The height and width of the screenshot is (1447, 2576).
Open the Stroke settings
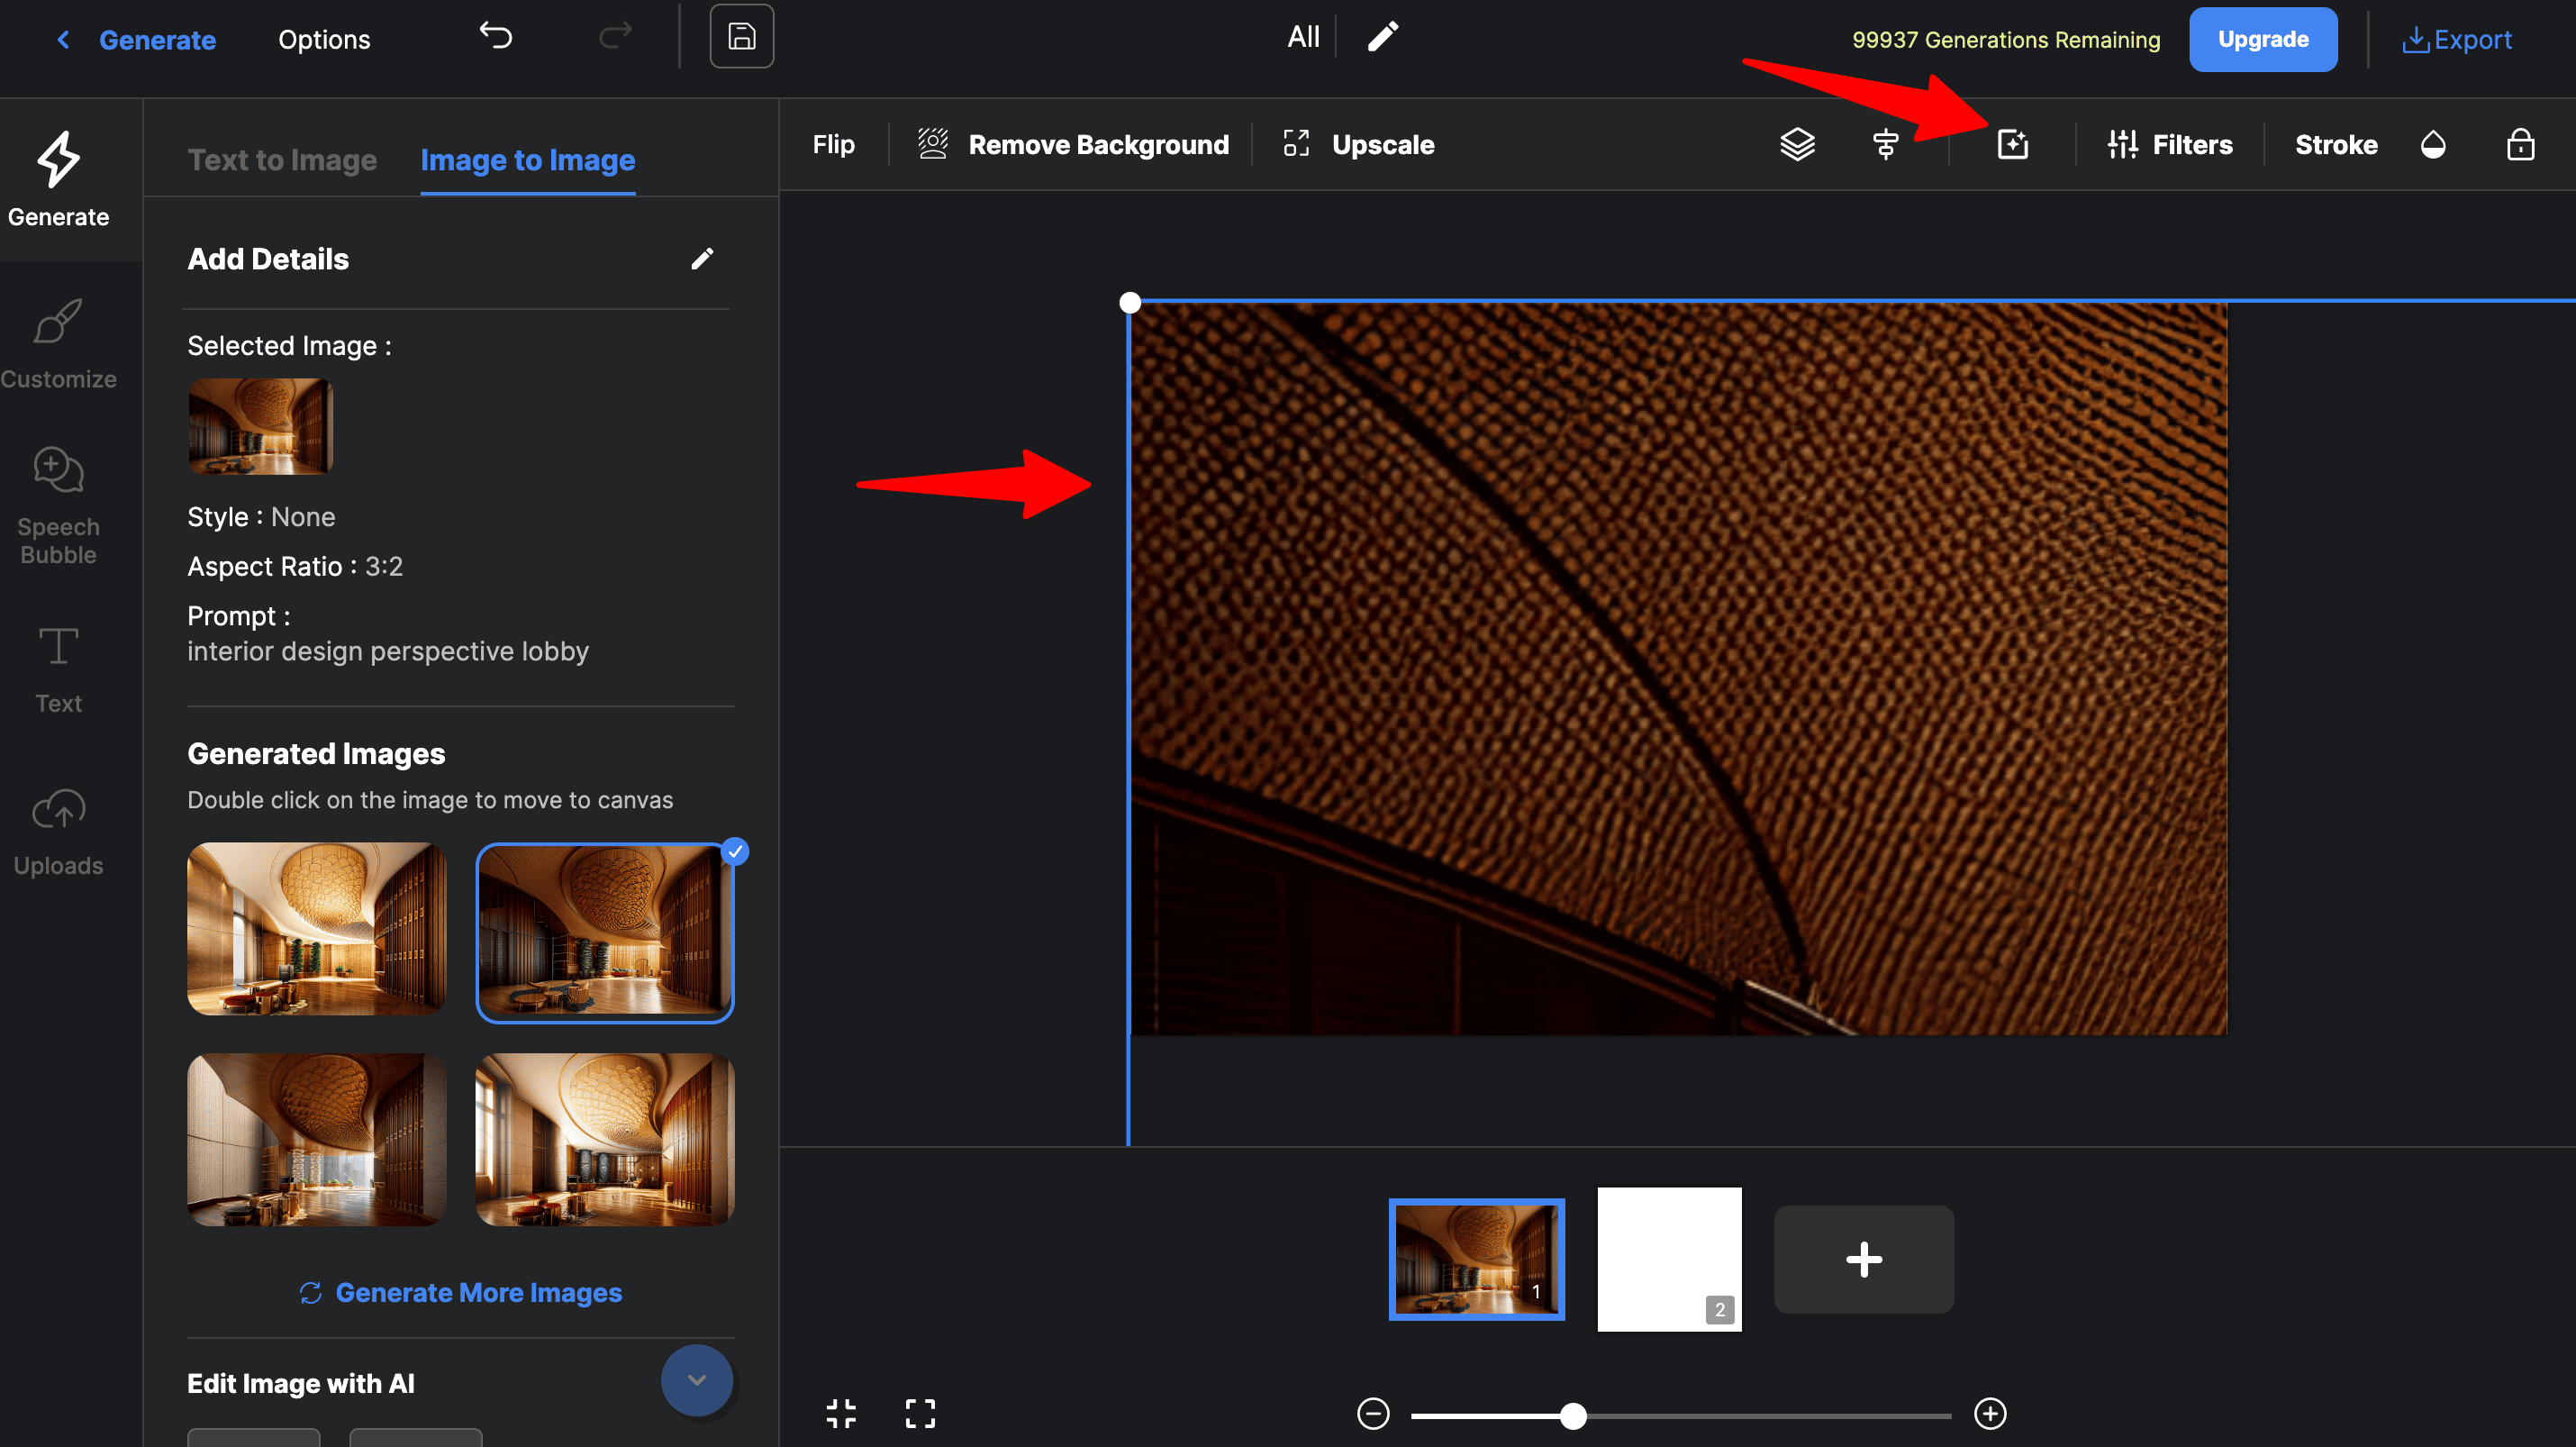(x=2336, y=144)
